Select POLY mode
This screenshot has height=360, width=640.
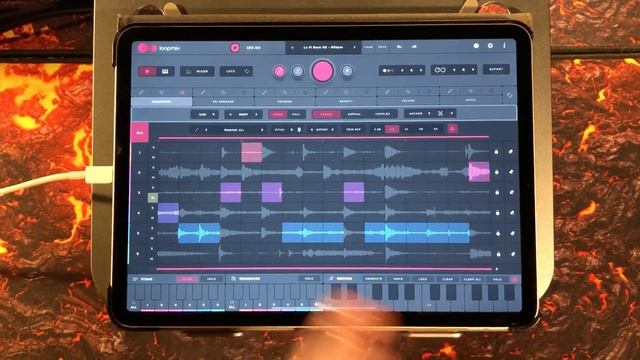[296, 115]
